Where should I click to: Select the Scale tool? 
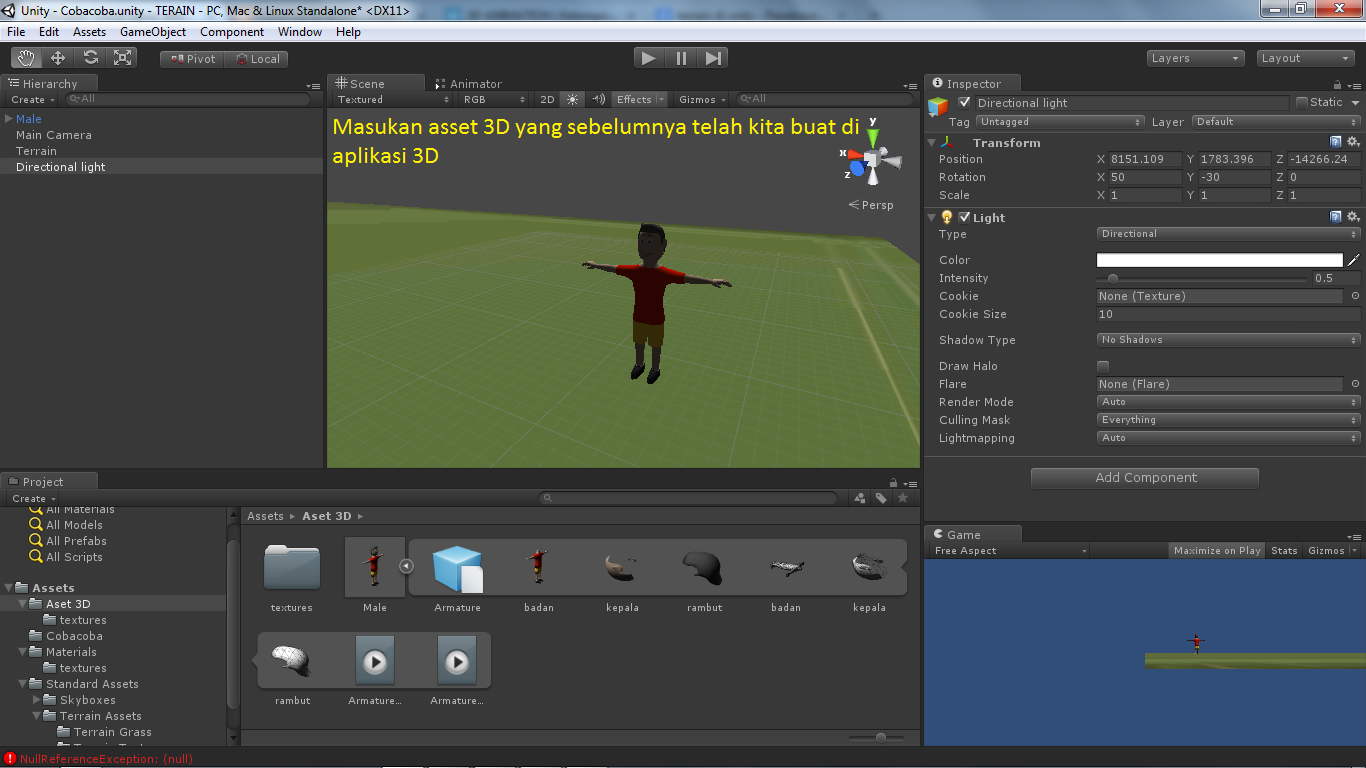[x=122, y=57]
